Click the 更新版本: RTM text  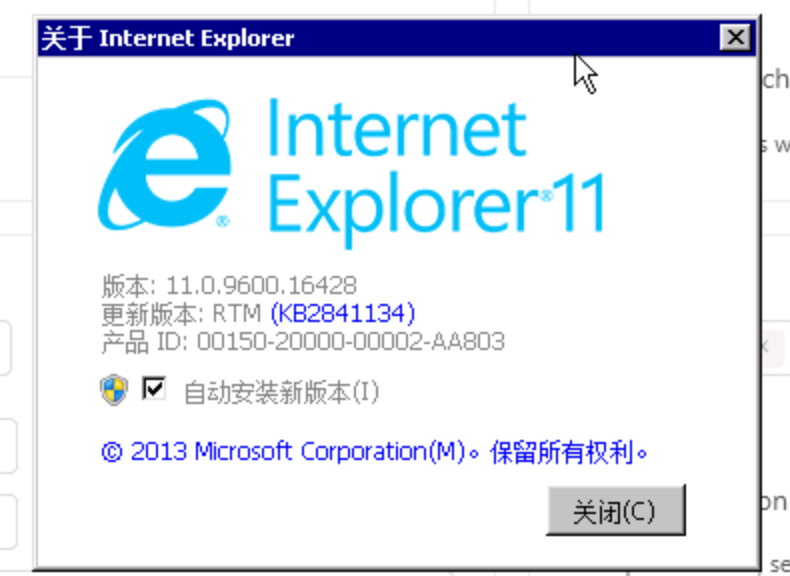181,314
